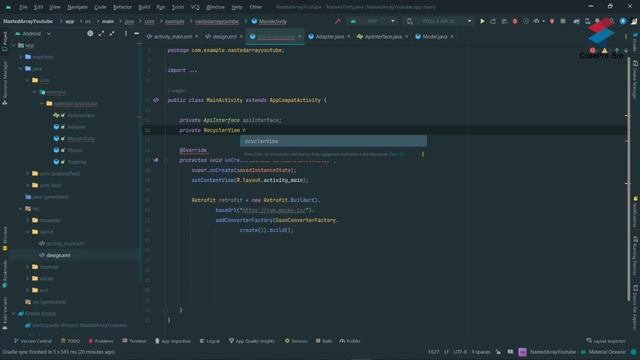The height and width of the screenshot is (360, 640).
Task: Click the override gutter icon beside onCreate
Action: (x=156, y=160)
